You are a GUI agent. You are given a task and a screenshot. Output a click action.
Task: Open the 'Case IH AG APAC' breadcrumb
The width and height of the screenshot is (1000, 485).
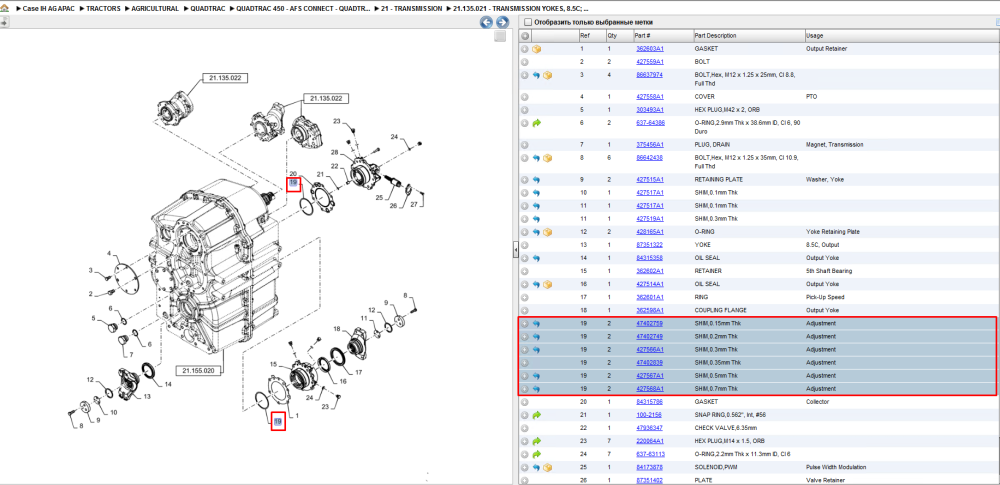tap(47, 9)
